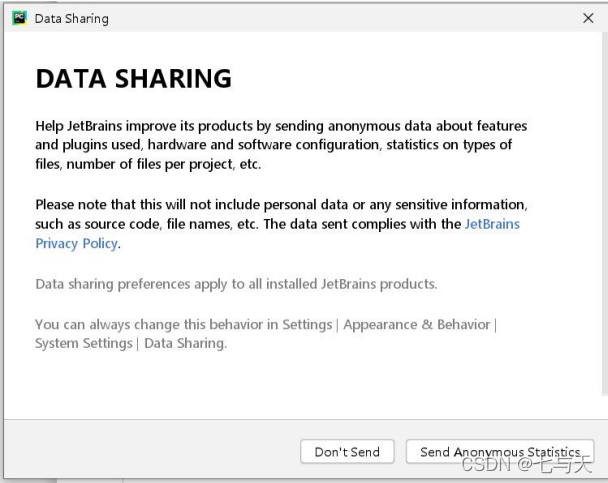The width and height of the screenshot is (608, 483).
Task: Choose Send Anonymous Statistics
Action: click(500, 452)
